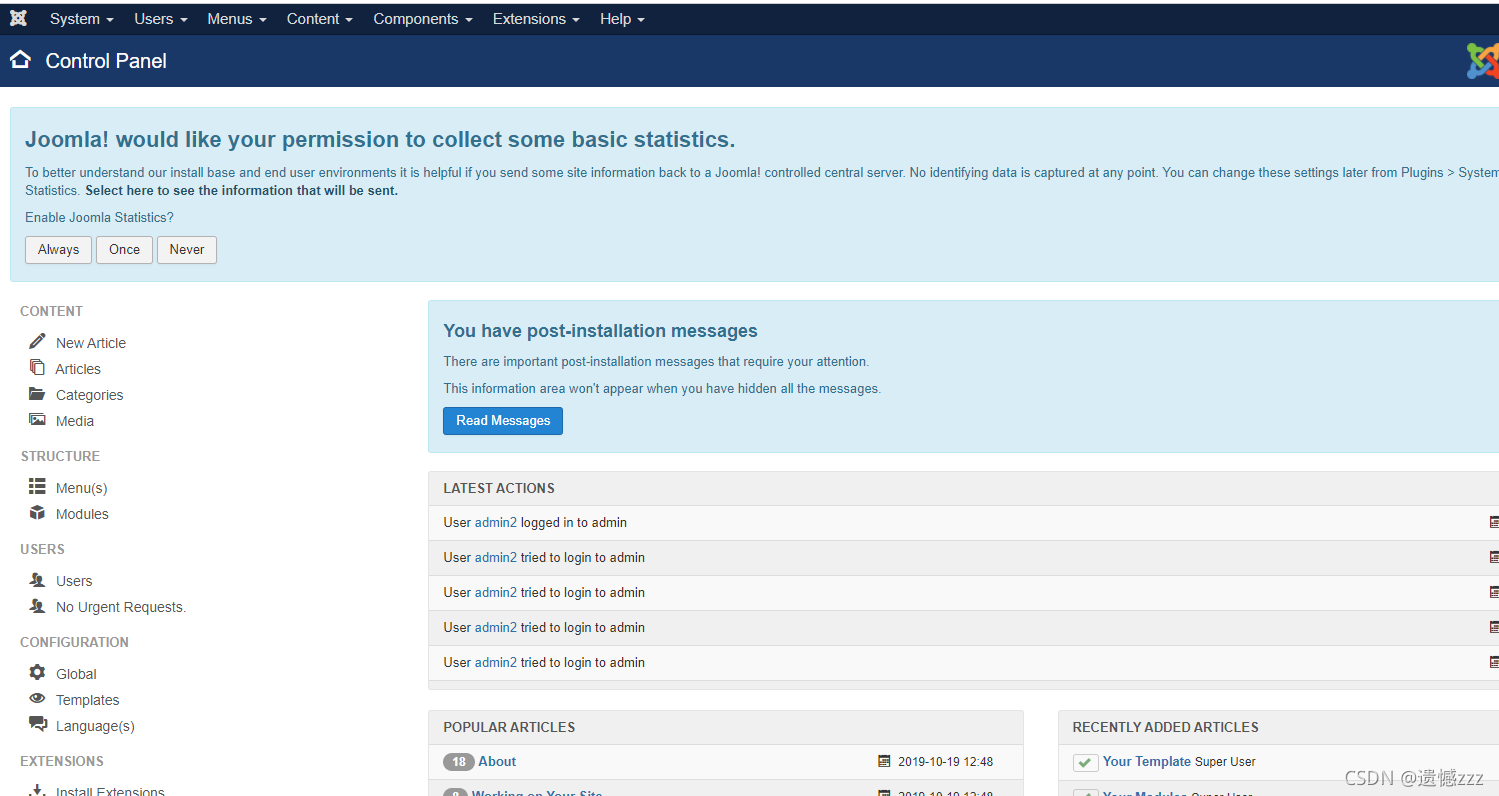Click the Once statistics button
Image resolution: width=1499 pixels, height=796 pixels.
click(124, 250)
